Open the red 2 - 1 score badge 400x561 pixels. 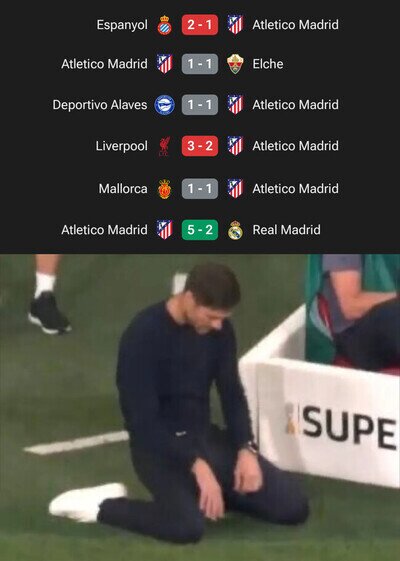click(x=200, y=25)
